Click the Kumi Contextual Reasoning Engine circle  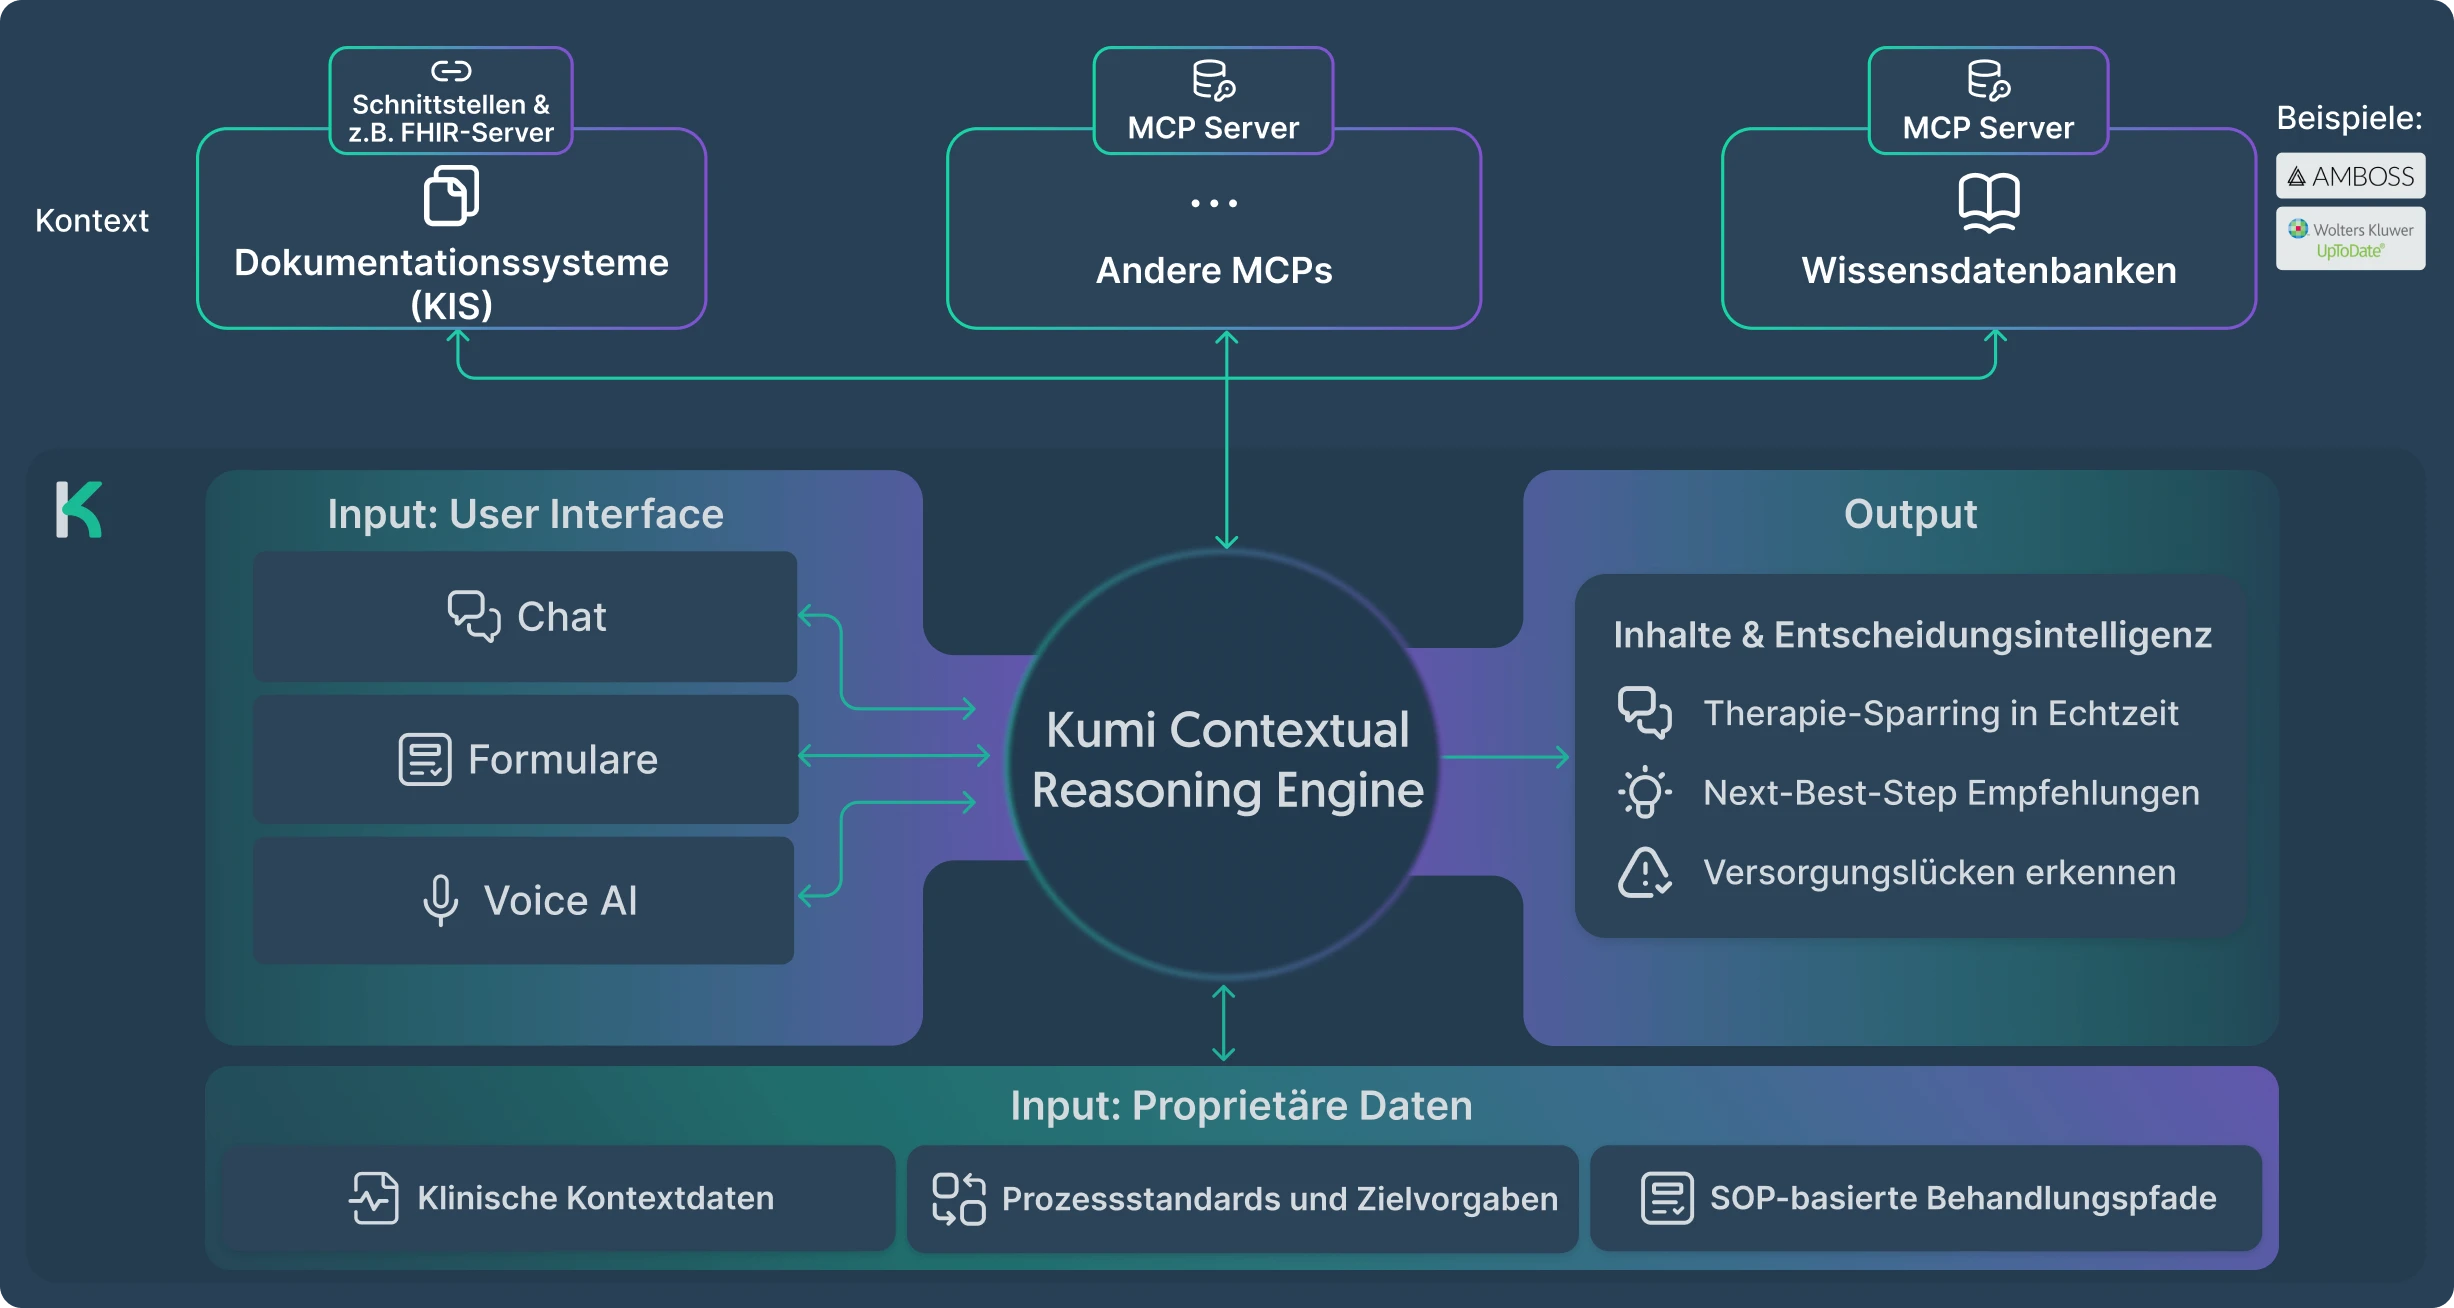point(1227,760)
